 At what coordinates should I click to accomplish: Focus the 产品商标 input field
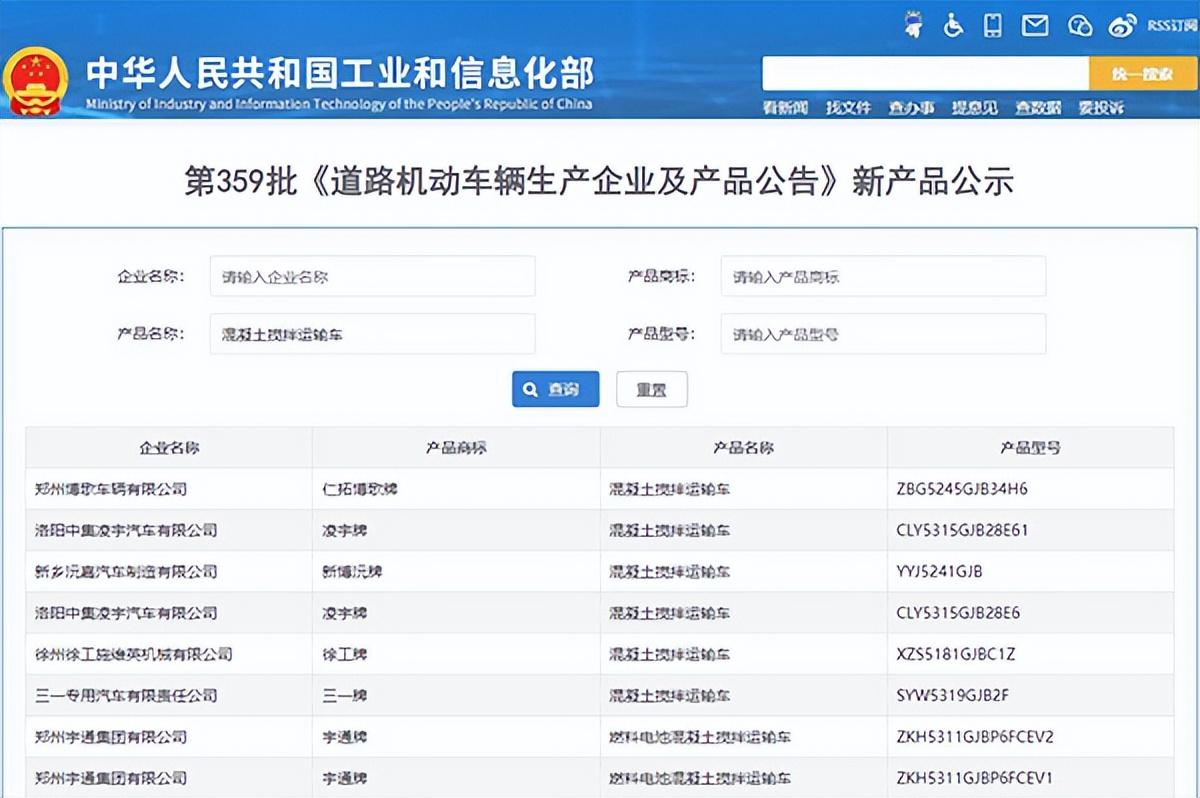tap(882, 277)
